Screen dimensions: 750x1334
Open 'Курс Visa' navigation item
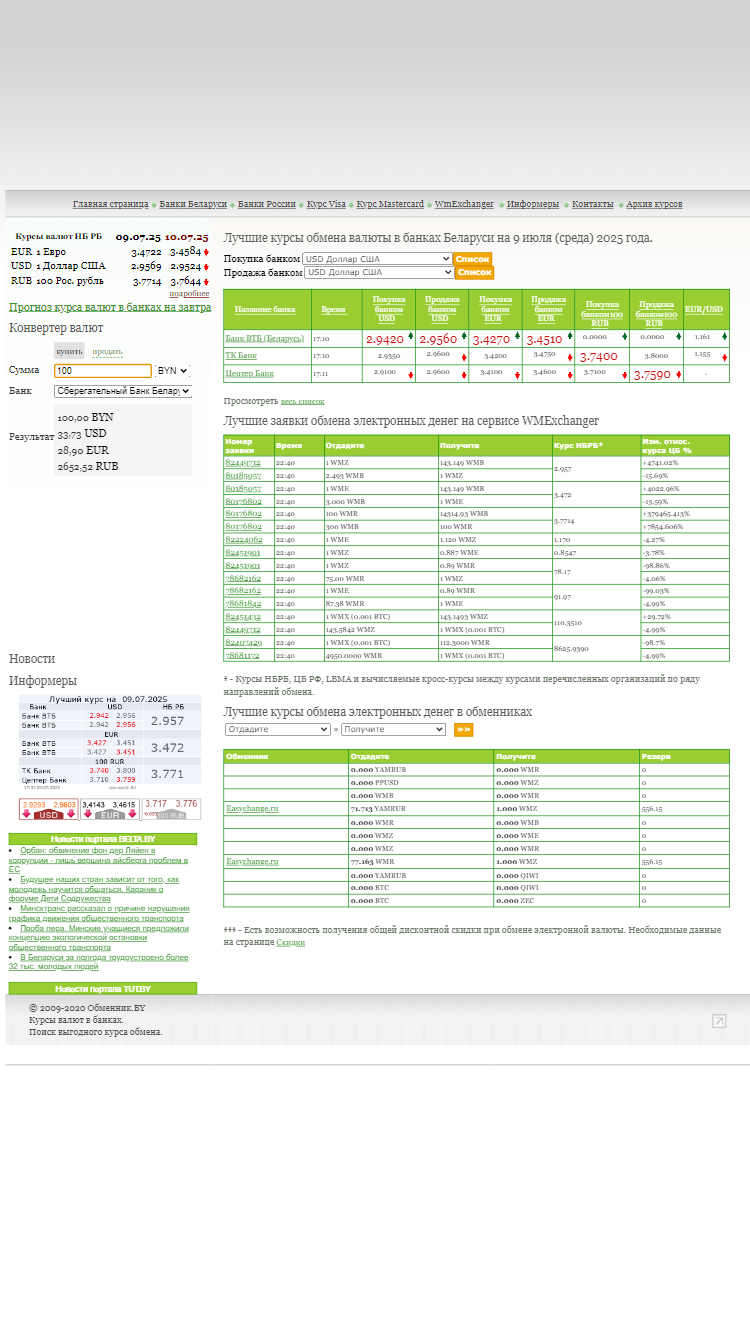click(326, 204)
